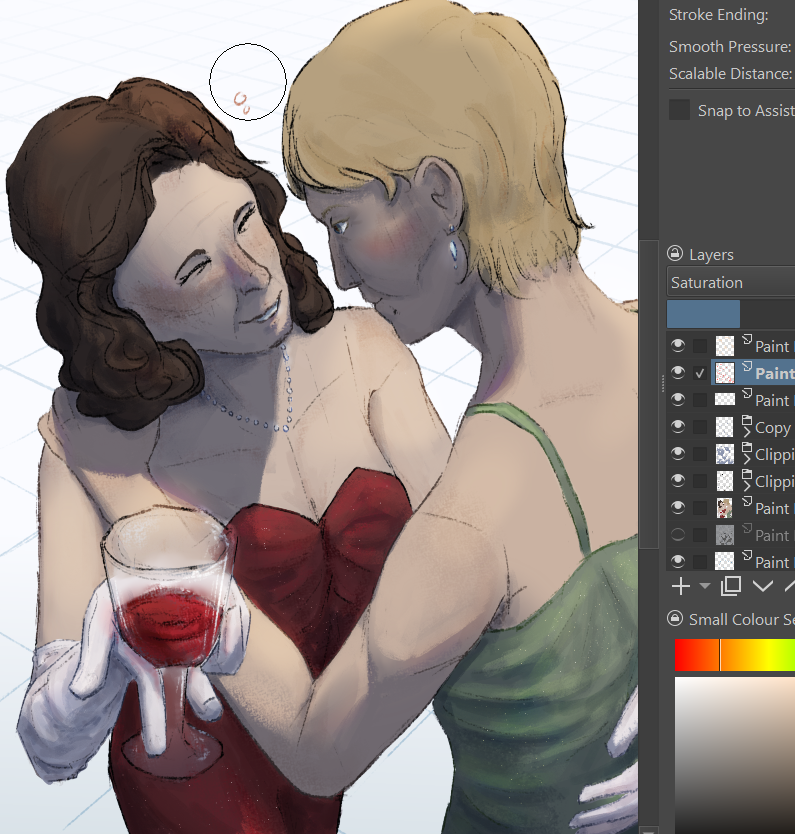Expand Clipping group with blue splotch thumbnail
The width and height of the screenshot is (795, 834).
tap(747, 458)
